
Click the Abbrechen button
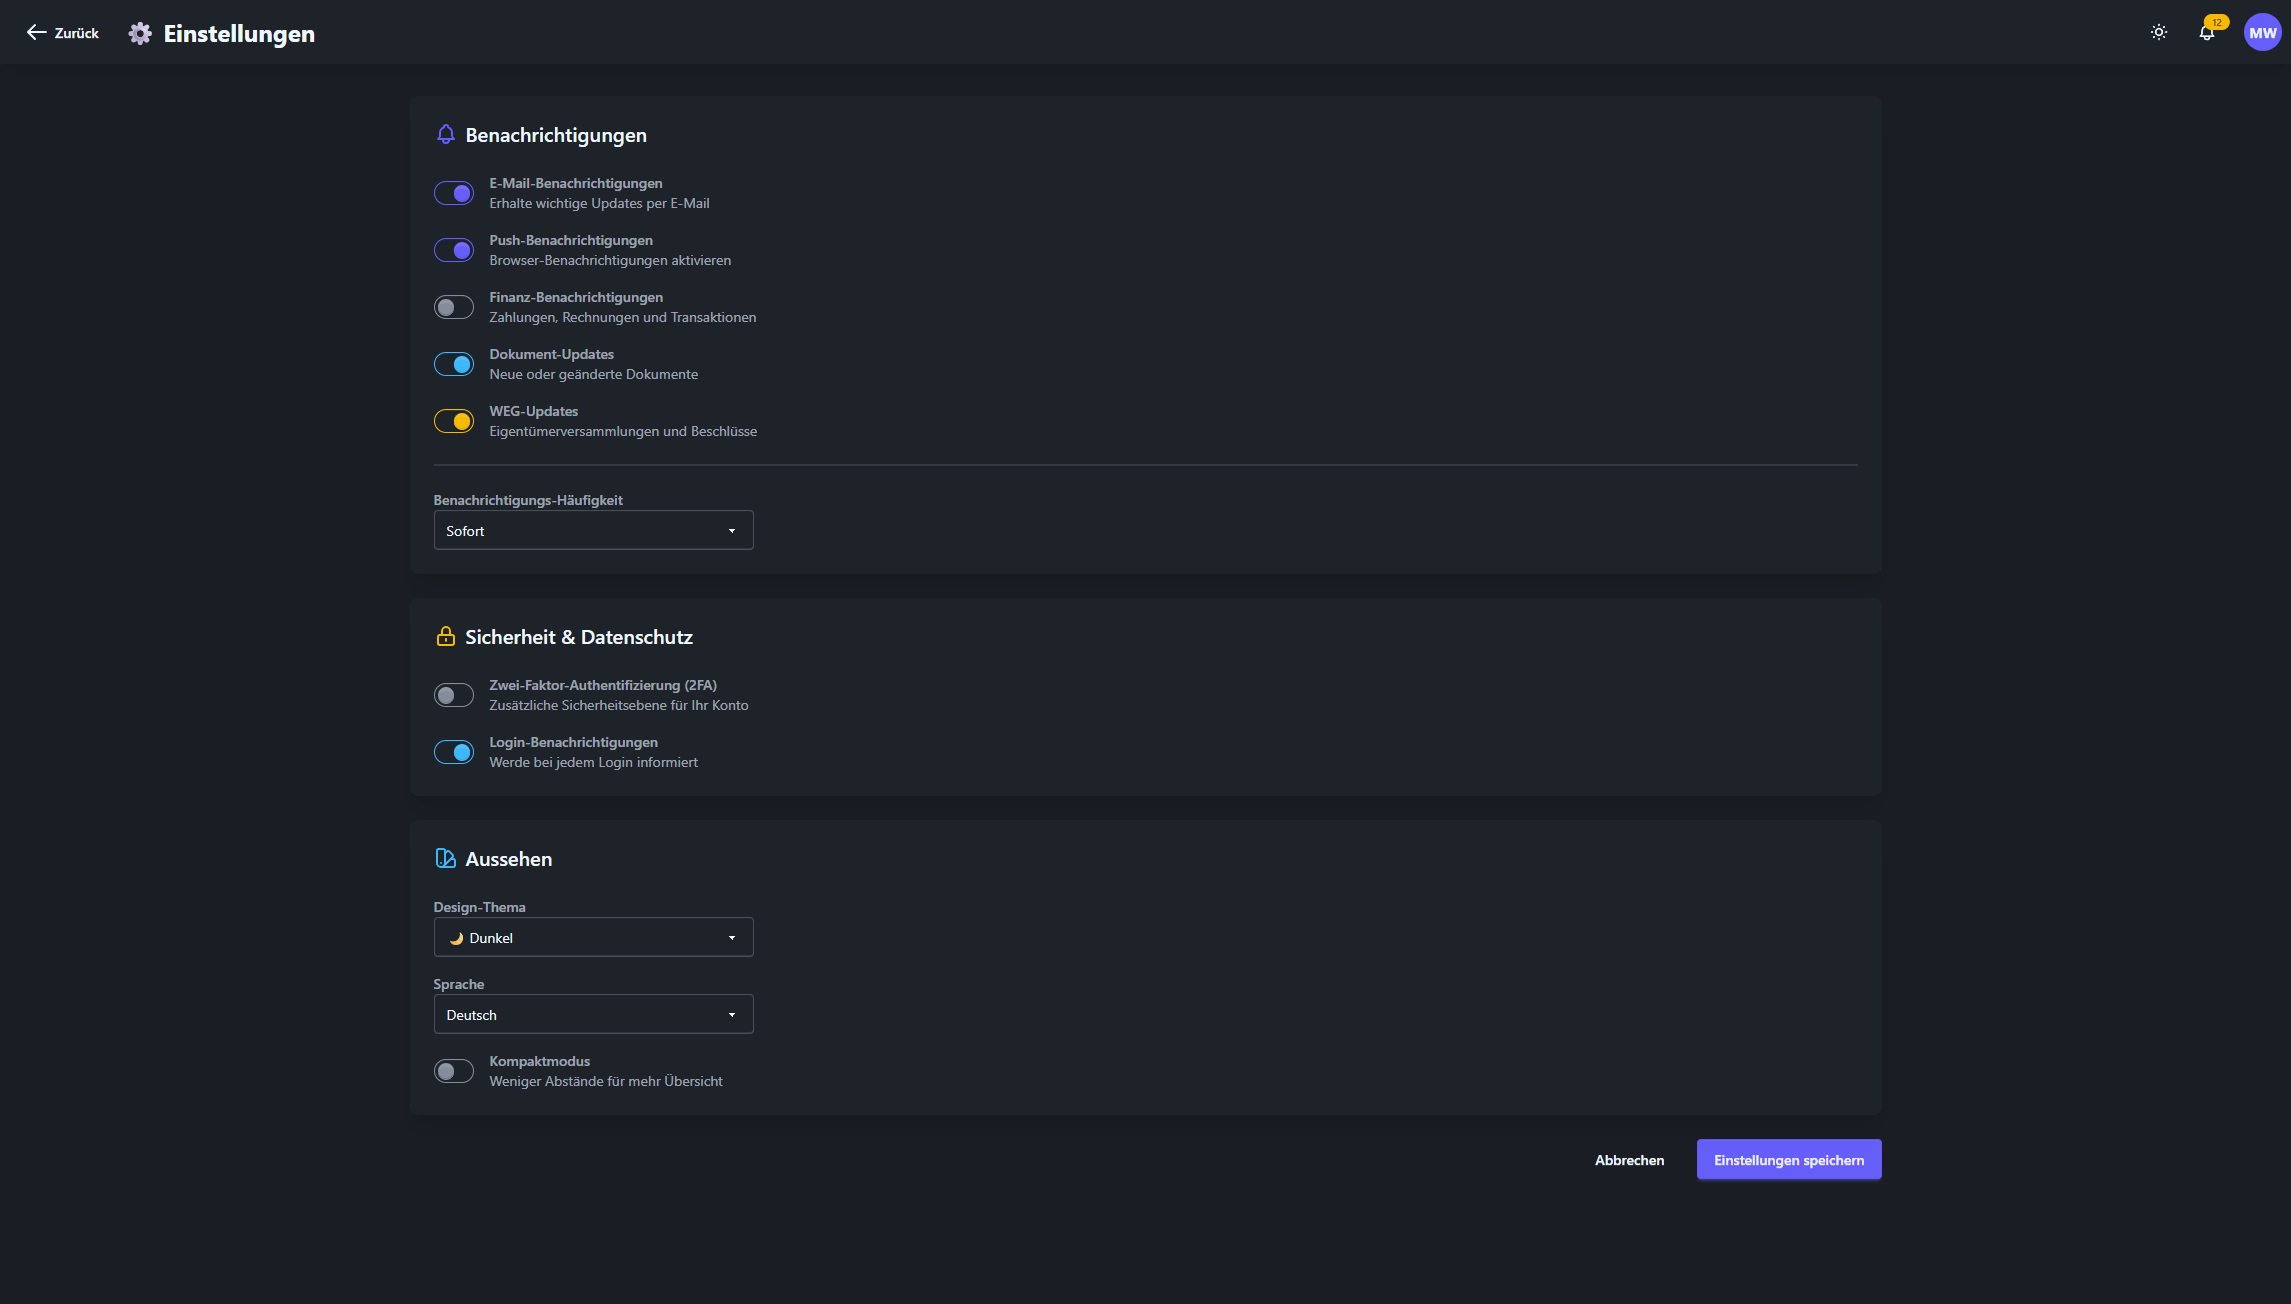click(1629, 1160)
